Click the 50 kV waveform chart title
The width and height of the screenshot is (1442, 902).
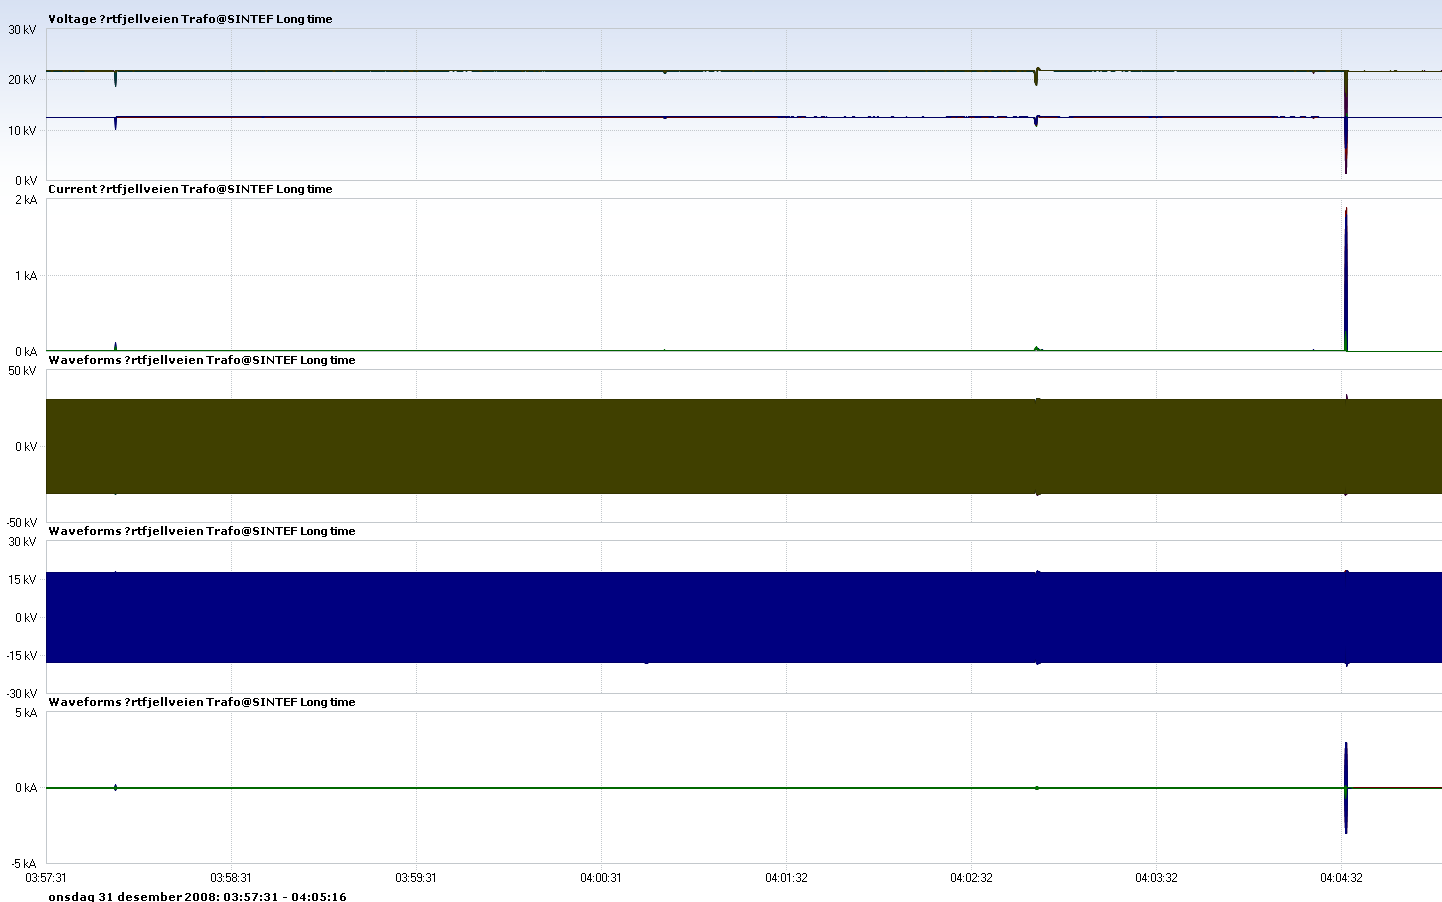point(202,360)
